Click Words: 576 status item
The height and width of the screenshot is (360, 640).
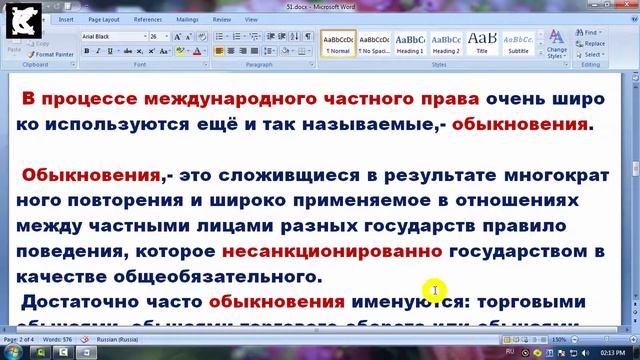[57, 340]
